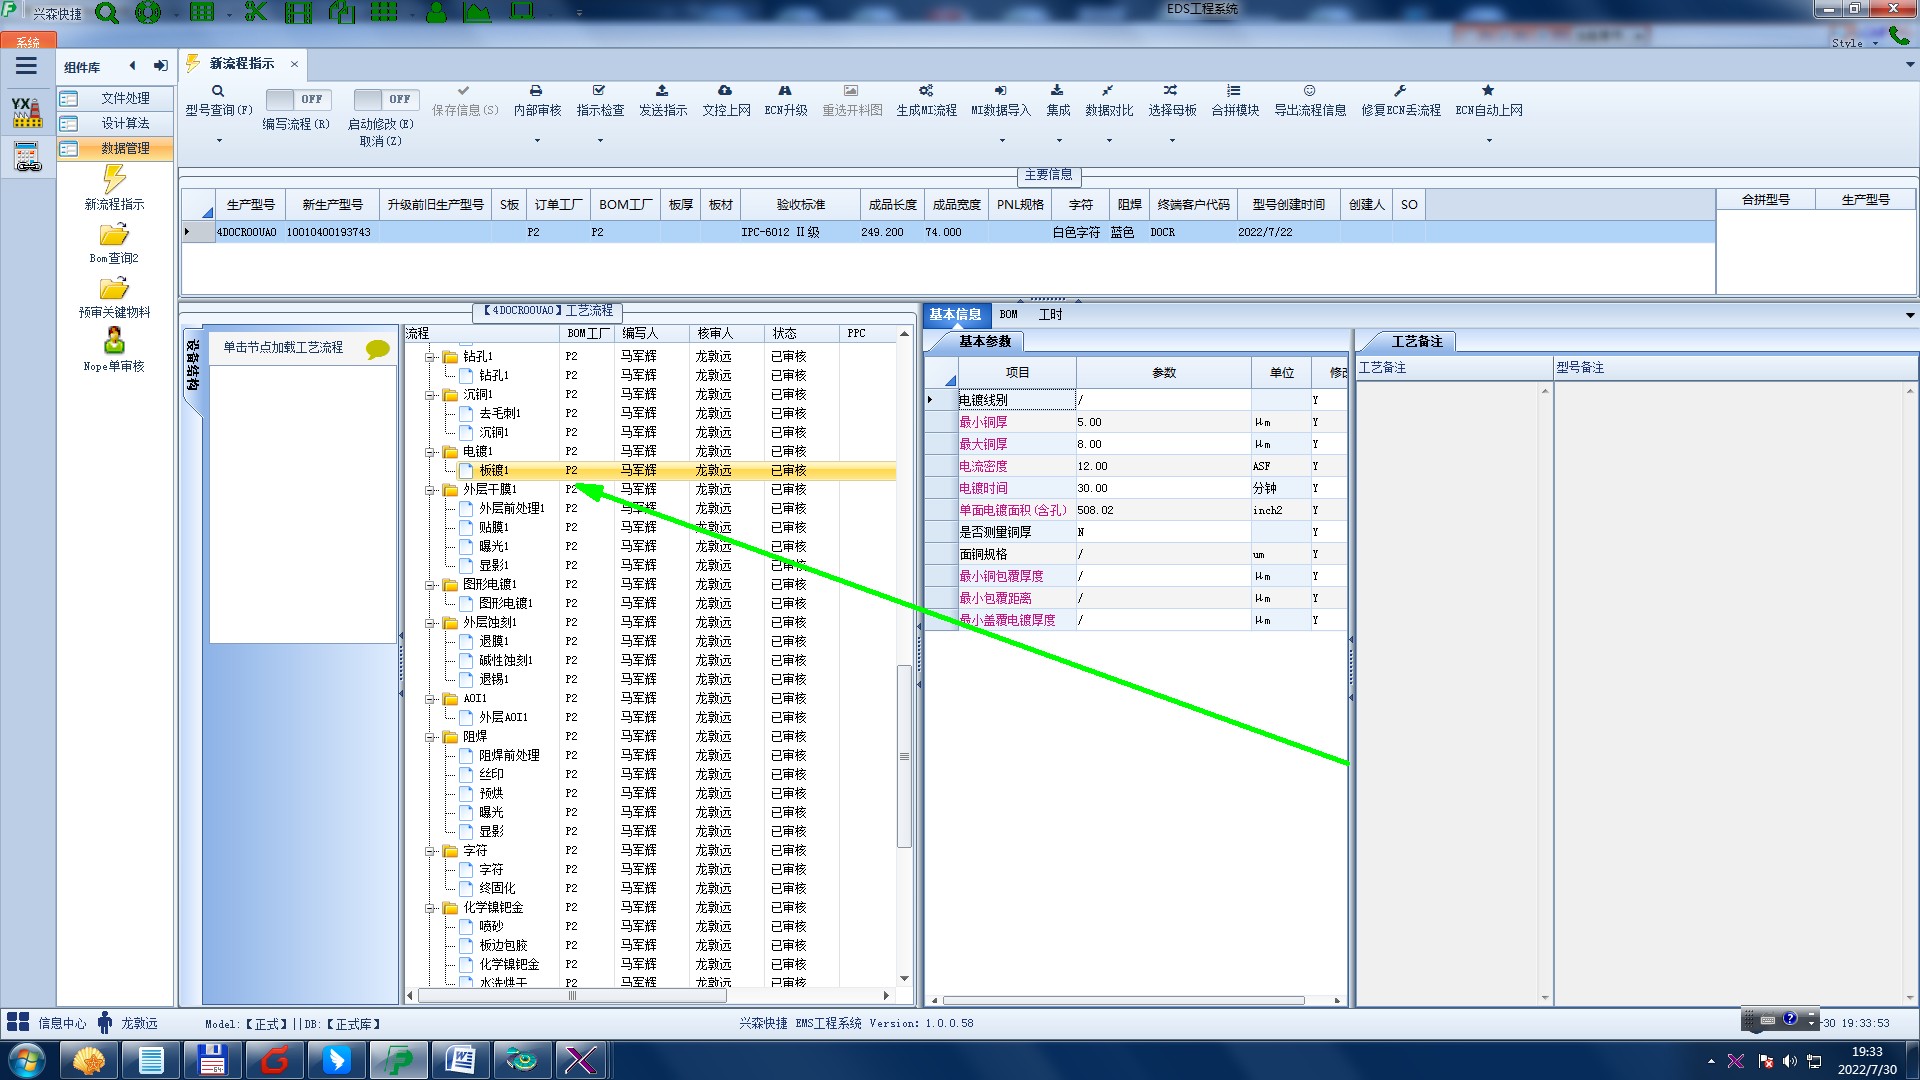The image size is (1920, 1080).
Task: Collapse the 外层干膜1 tree node
Action: point(430,490)
